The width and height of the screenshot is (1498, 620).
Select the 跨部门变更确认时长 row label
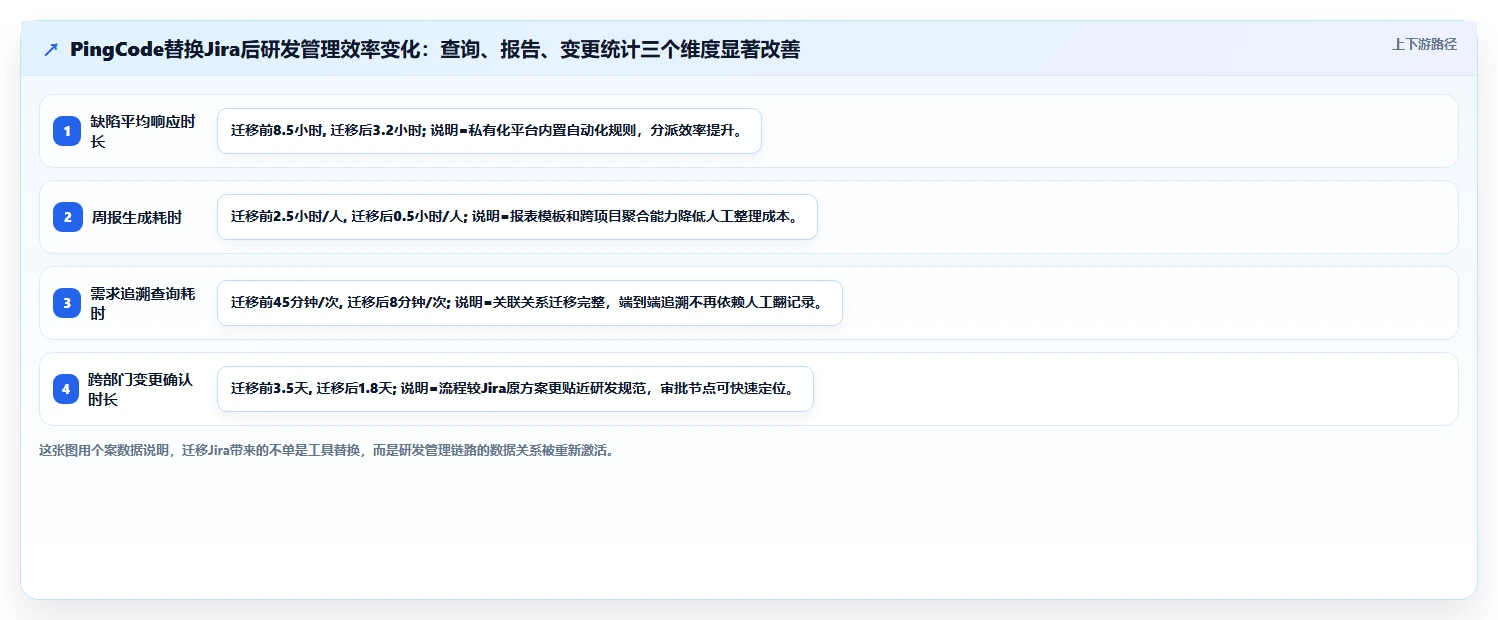pyautogui.click(x=140, y=389)
